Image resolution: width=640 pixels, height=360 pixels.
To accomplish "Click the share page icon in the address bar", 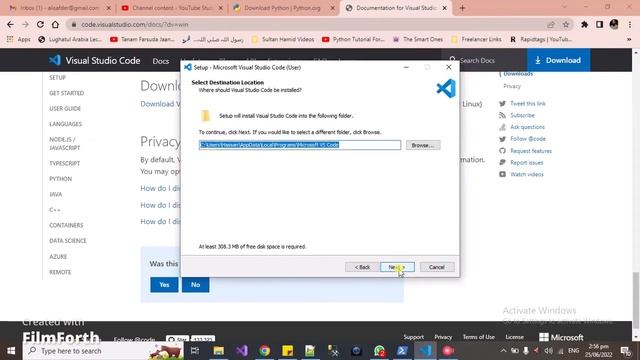I will [x=551, y=24].
